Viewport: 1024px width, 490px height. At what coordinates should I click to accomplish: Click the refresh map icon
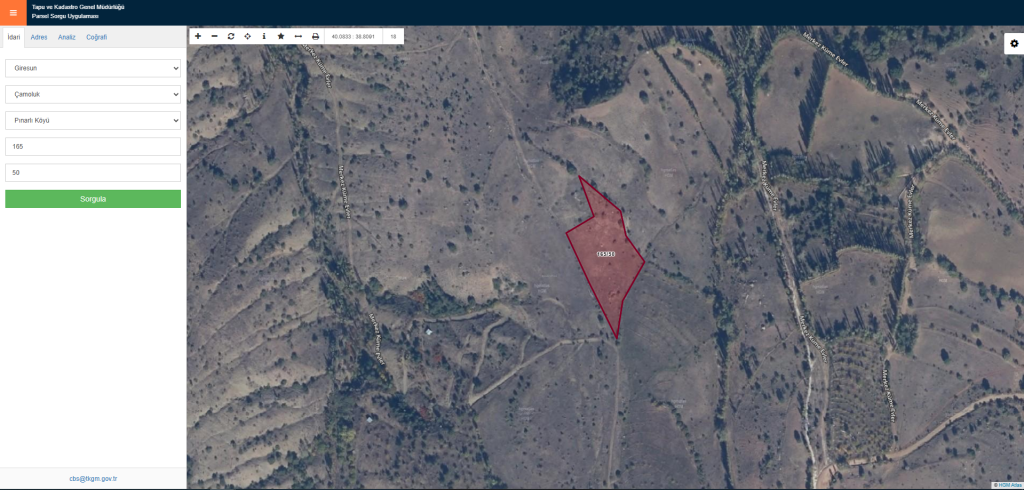pos(231,36)
